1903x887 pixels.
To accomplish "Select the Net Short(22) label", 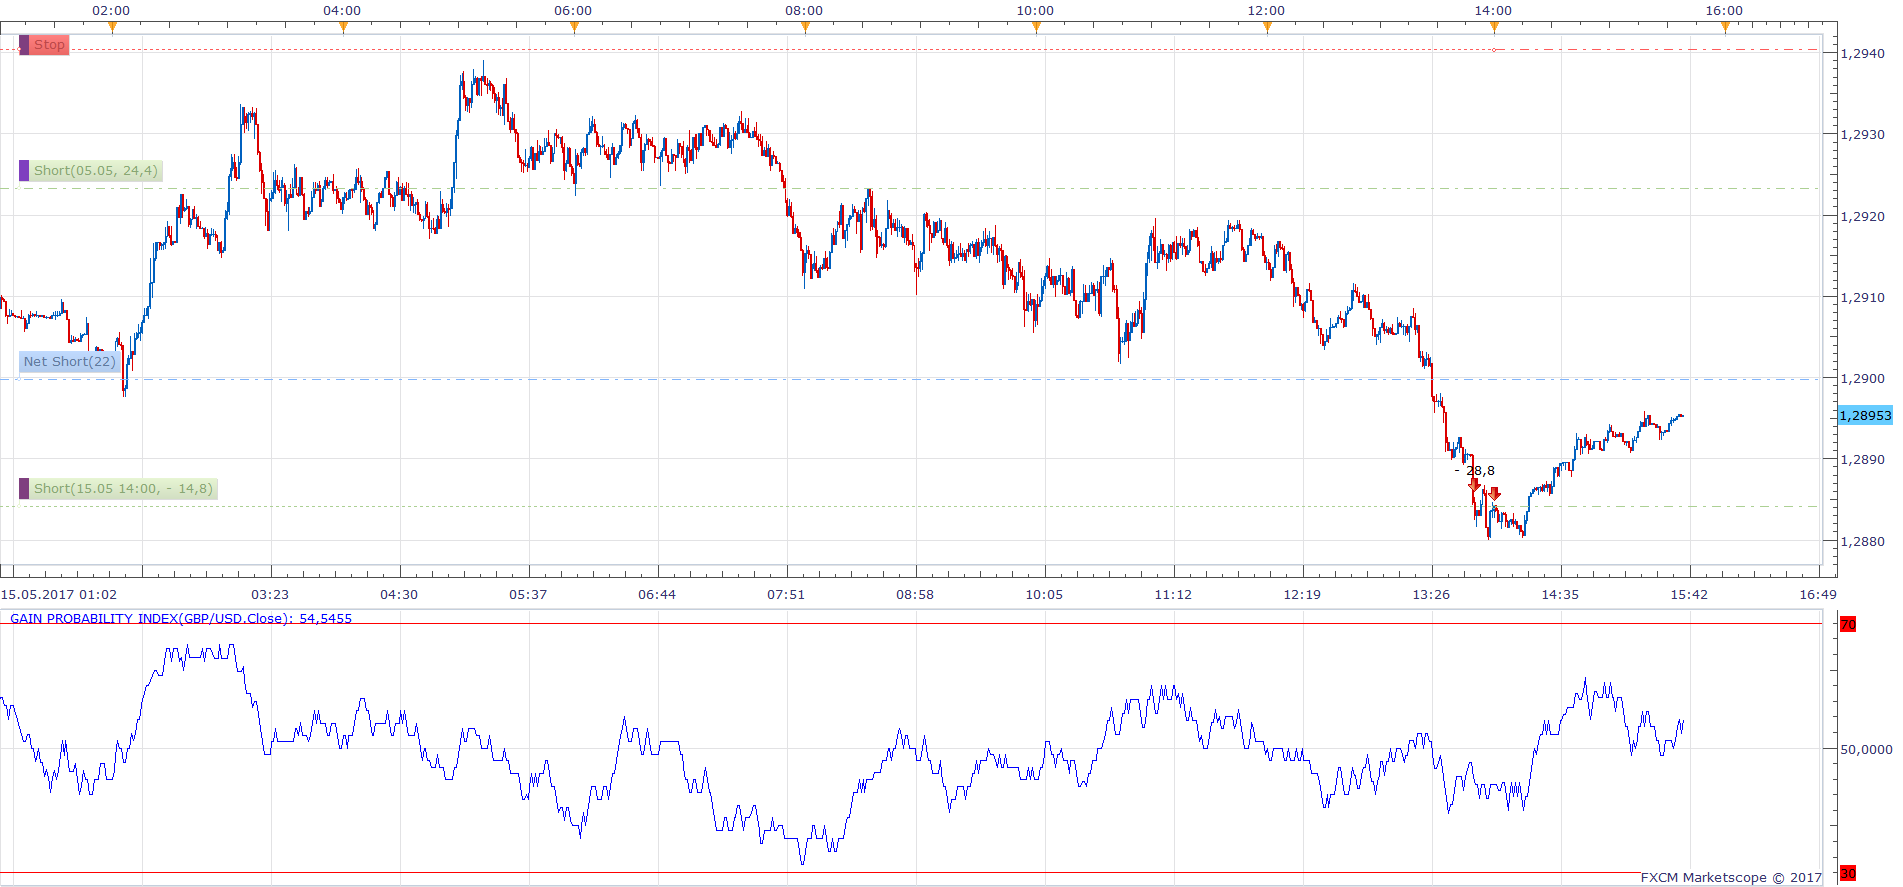I will click(69, 362).
